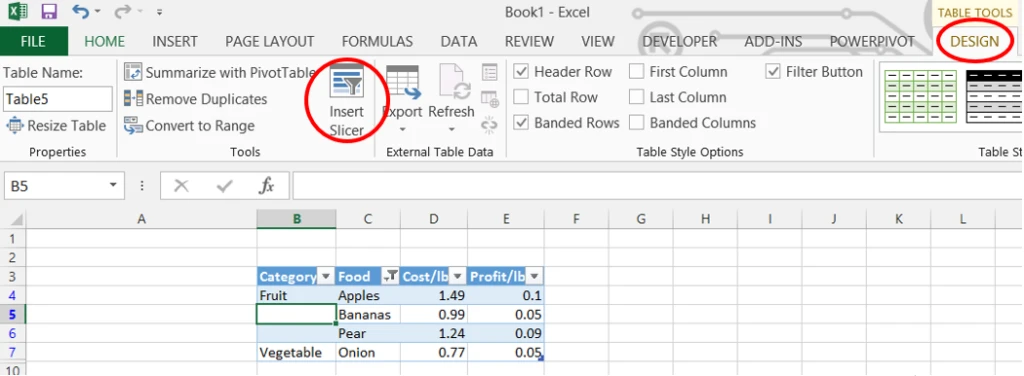Toggle the Banded Rows checkbox

[x=520, y=123]
